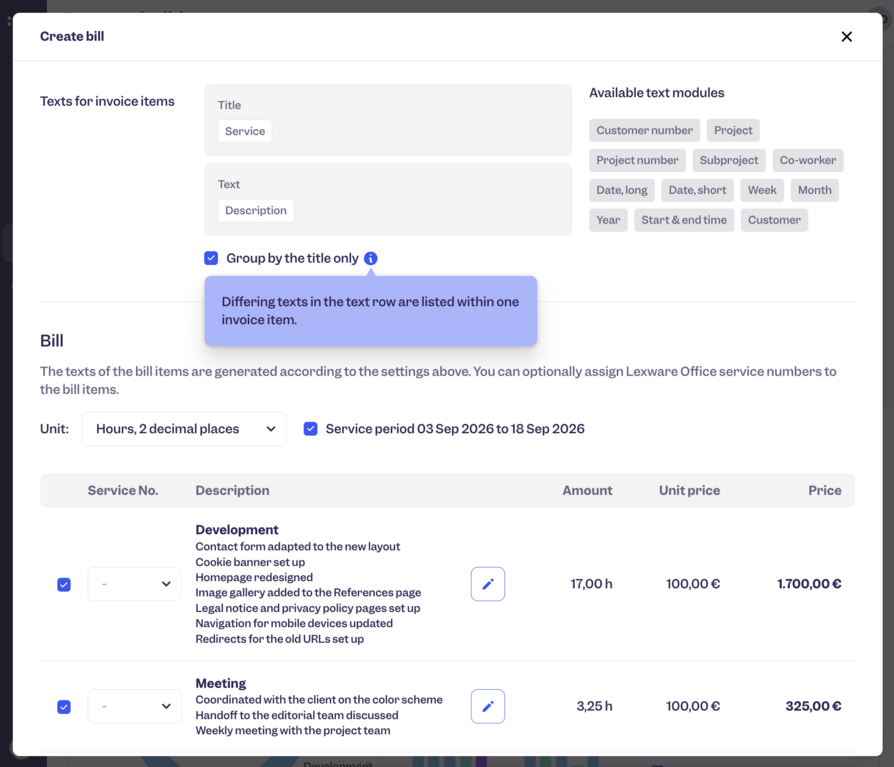
Task: Add the Date, short text module
Action: [x=697, y=190]
